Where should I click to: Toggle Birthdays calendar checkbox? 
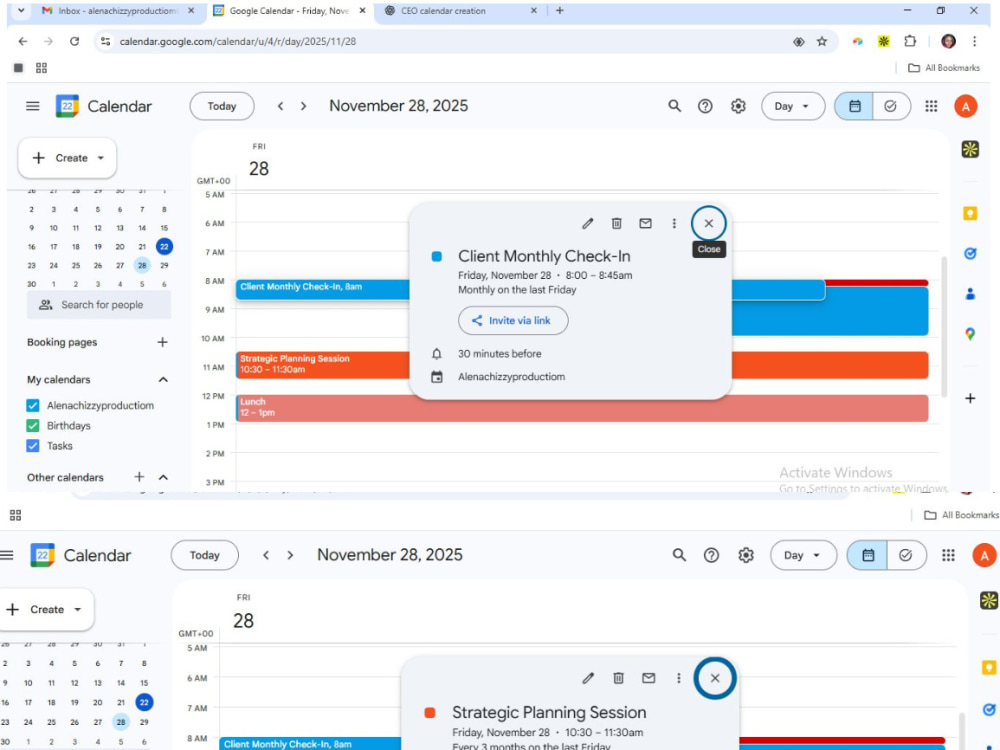tap(33, 426)
